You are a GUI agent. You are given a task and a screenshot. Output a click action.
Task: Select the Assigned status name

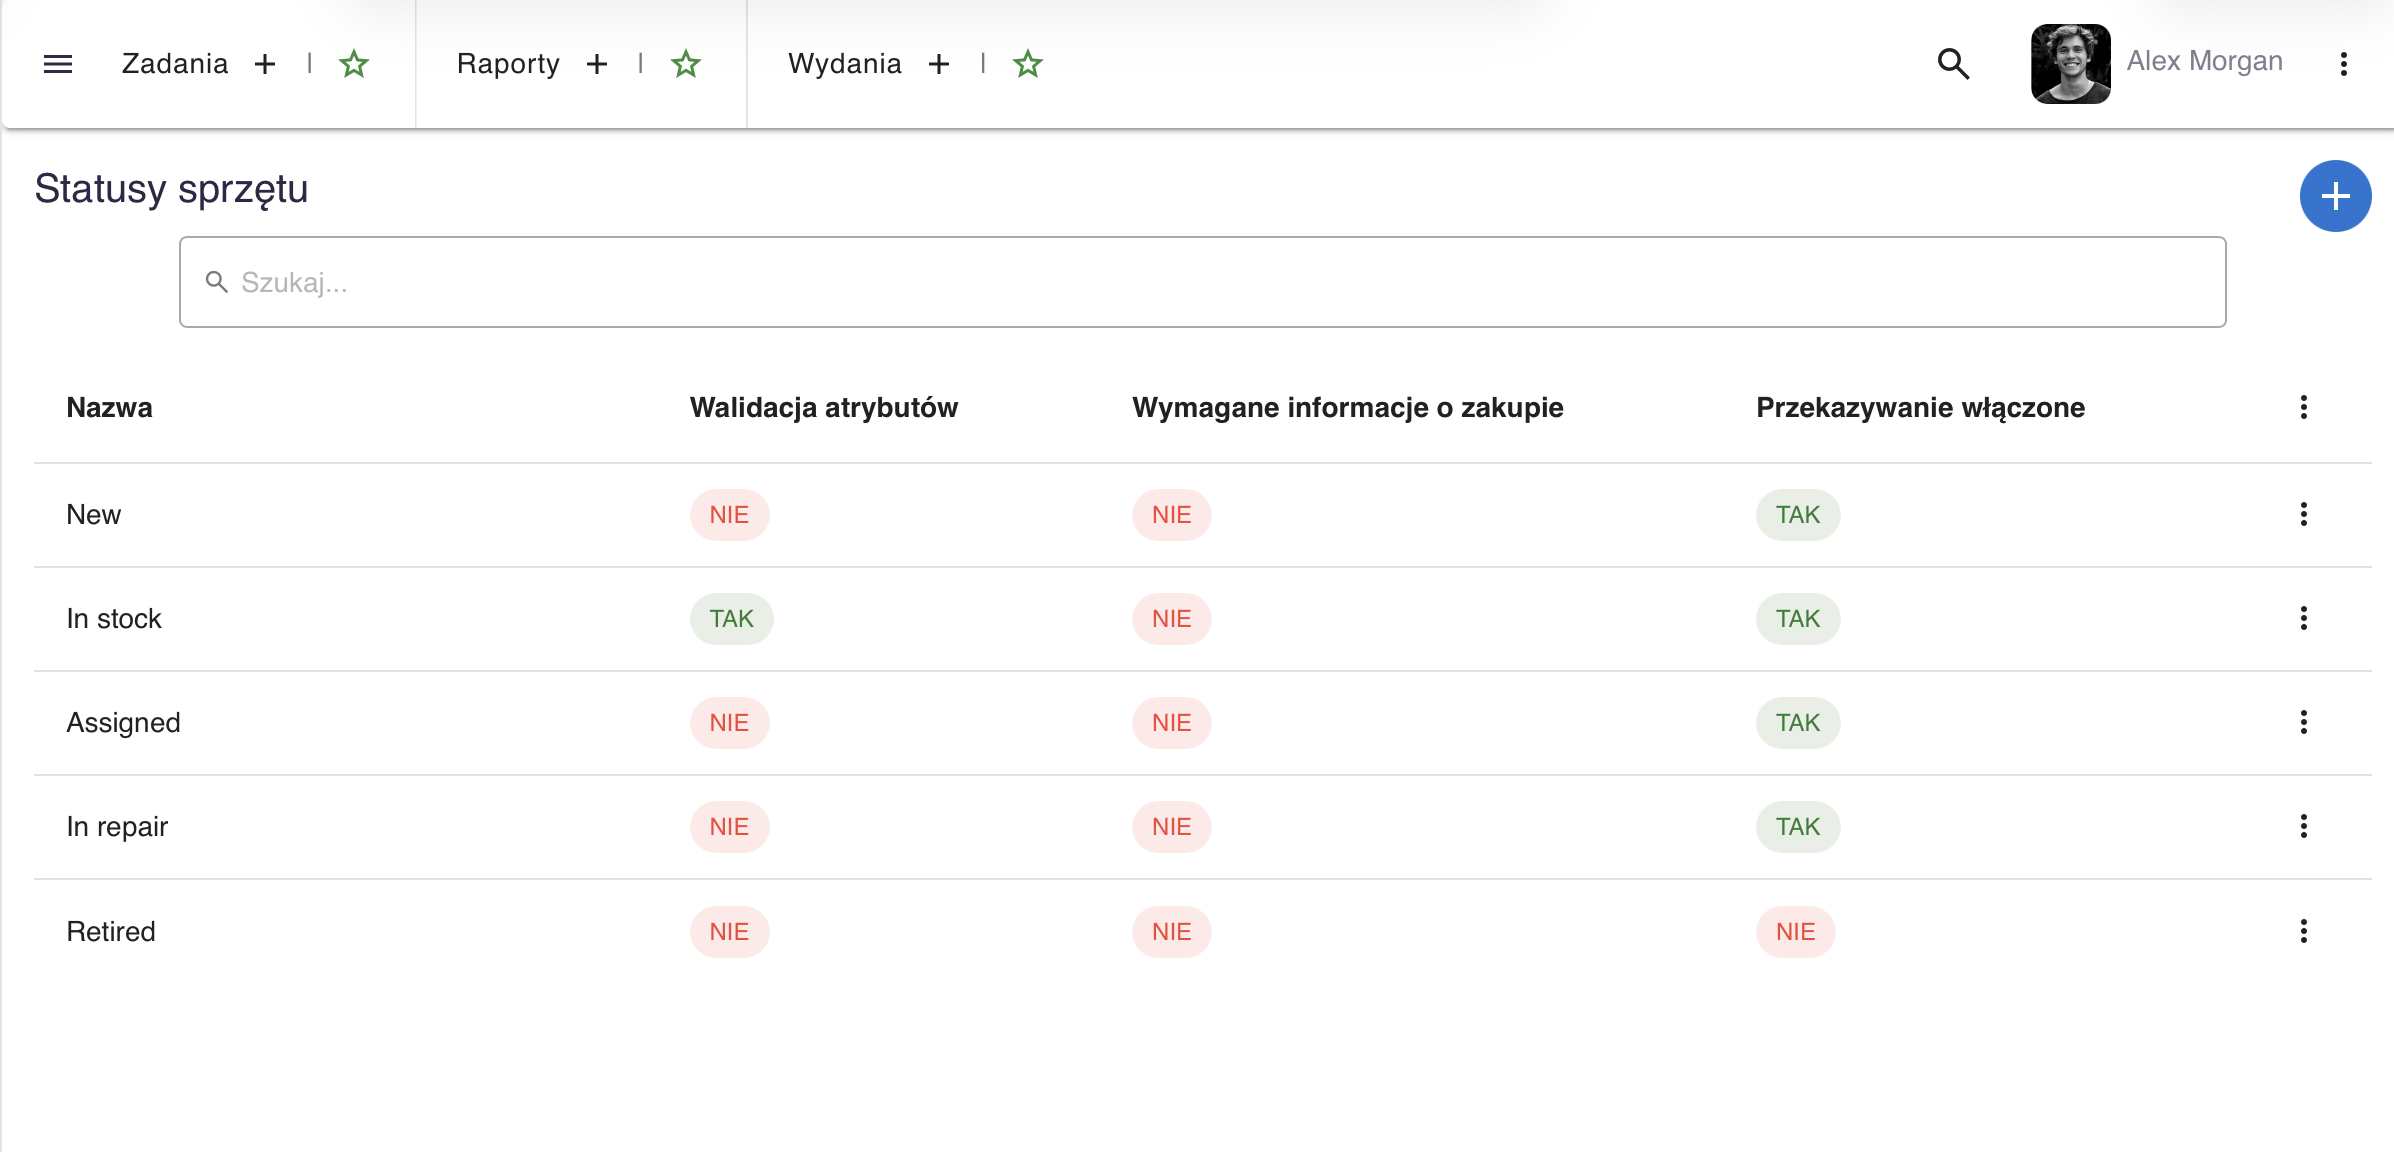pos(124,723)
